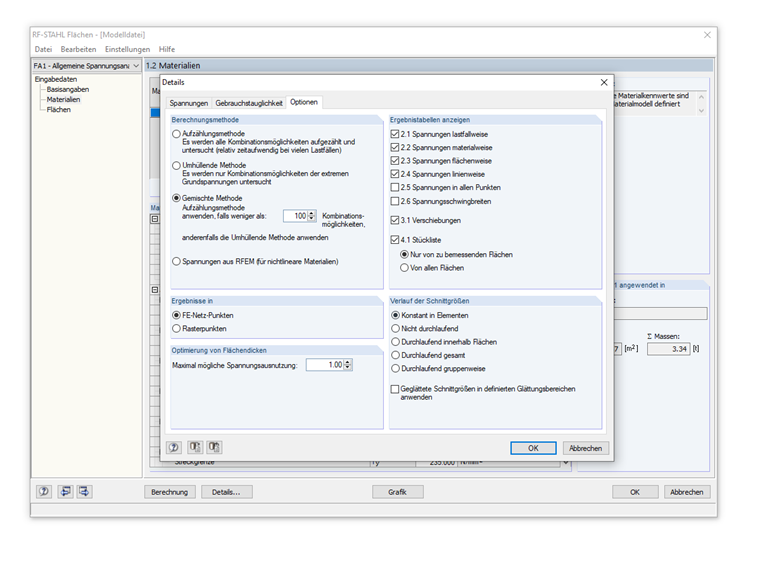Screen dimensions: 760x570
Task: Select Eingabedaten tree root
Action: (56, 79)
